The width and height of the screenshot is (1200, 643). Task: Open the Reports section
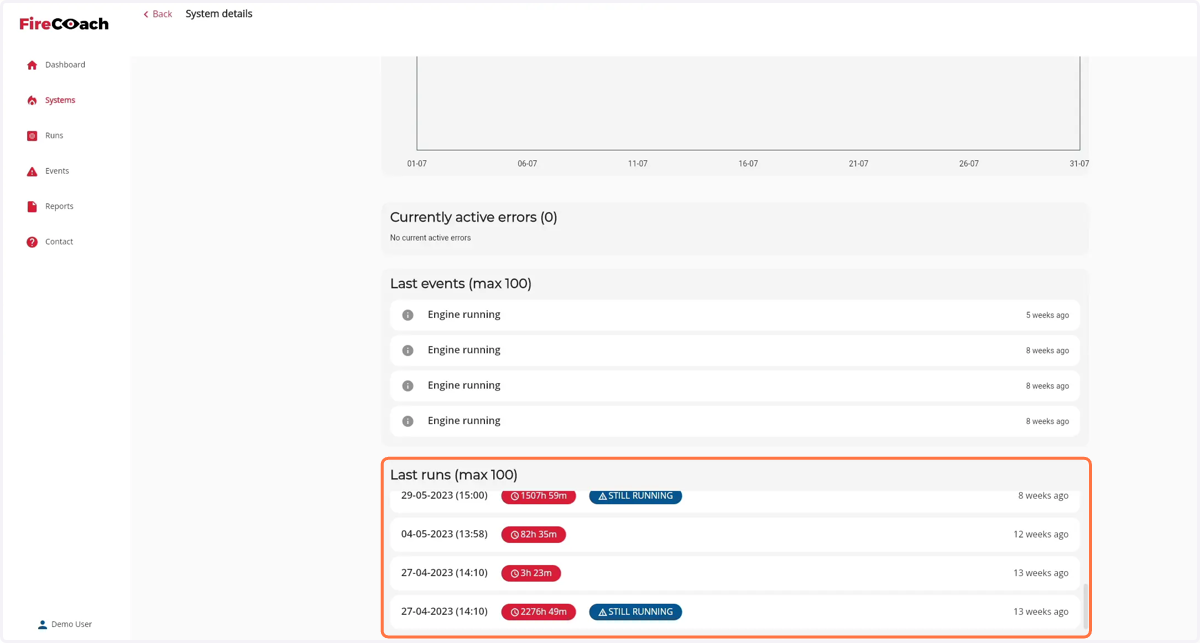tap(59, 206)
